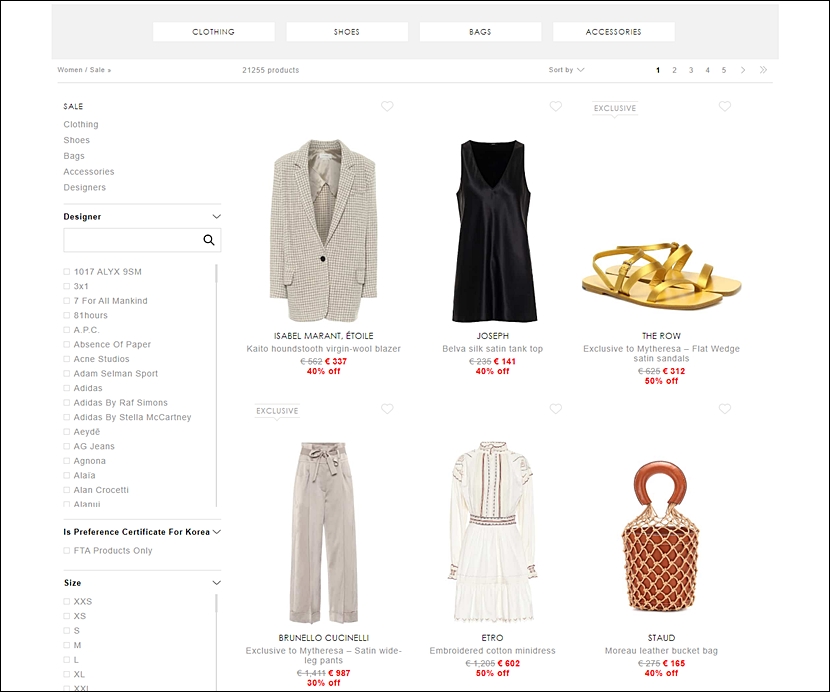Click the heart on Etro minidress
830x692 pixels.
(x=555, y=409)
